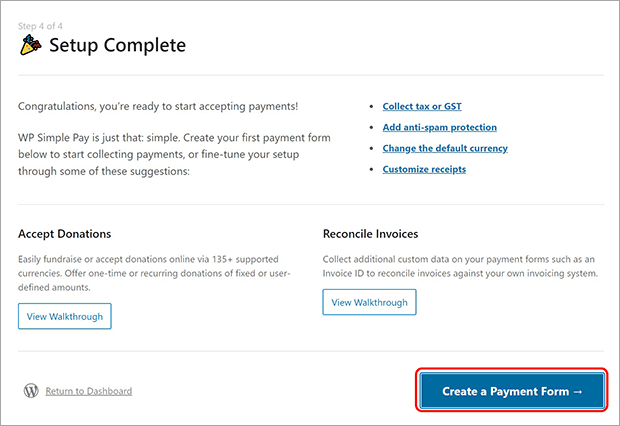Select the Accept Donations heading
The height and width of the screenshot is (426, 620).
tap(64, 234)
